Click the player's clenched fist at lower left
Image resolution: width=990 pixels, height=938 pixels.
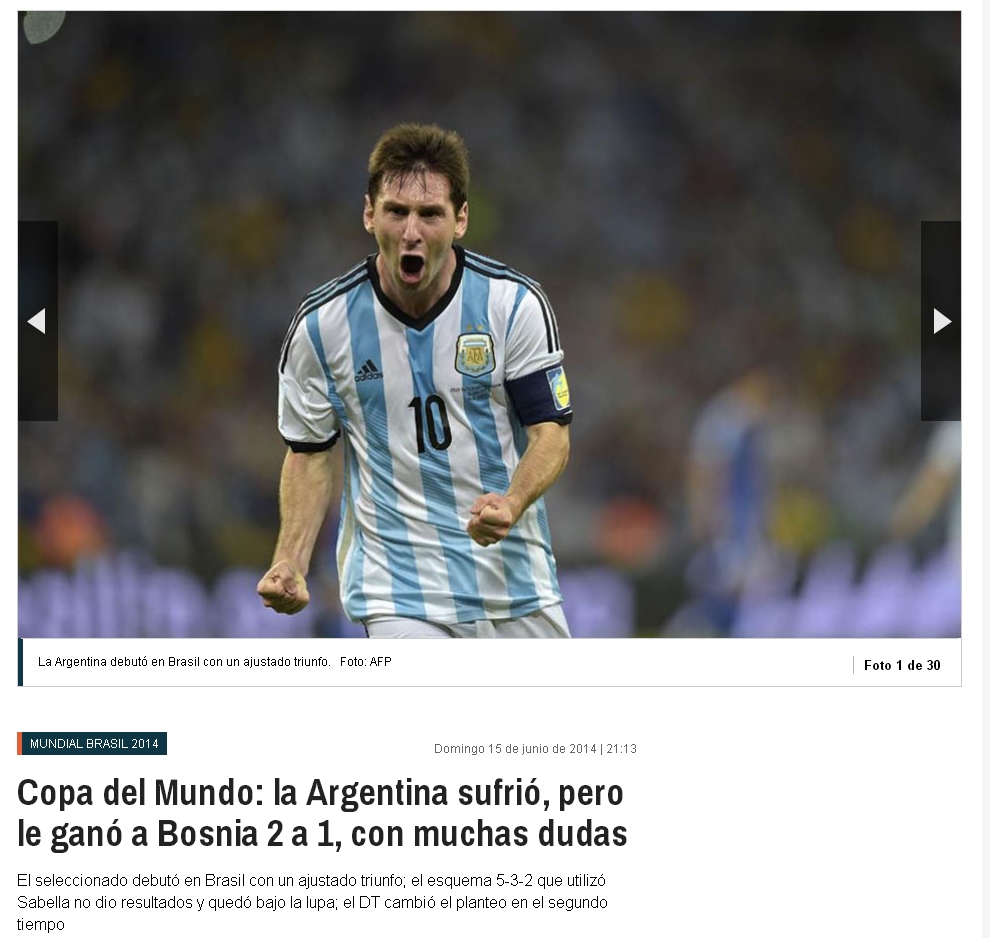point(283,588)
